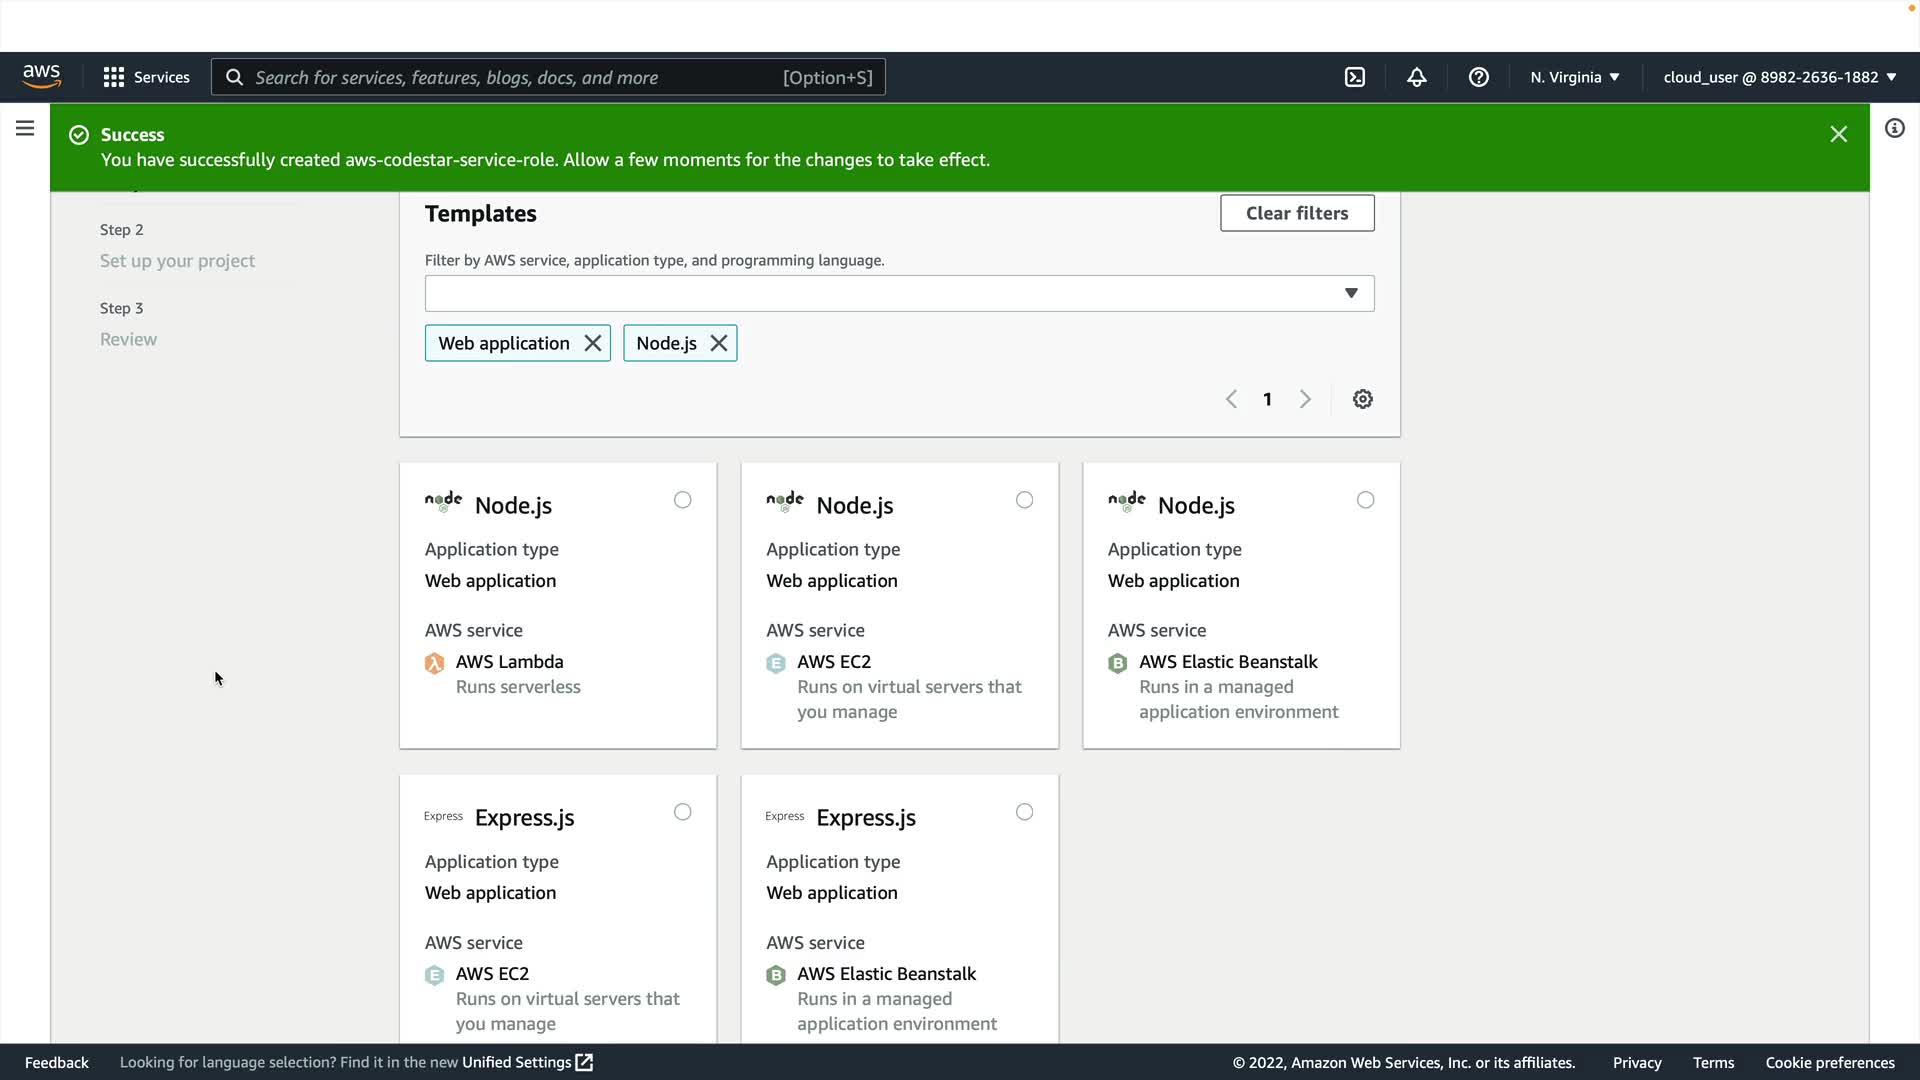Viewport: 1920px width, 1080px height.
Task: Open the side navigation hamburger menu
Action: 25,128
